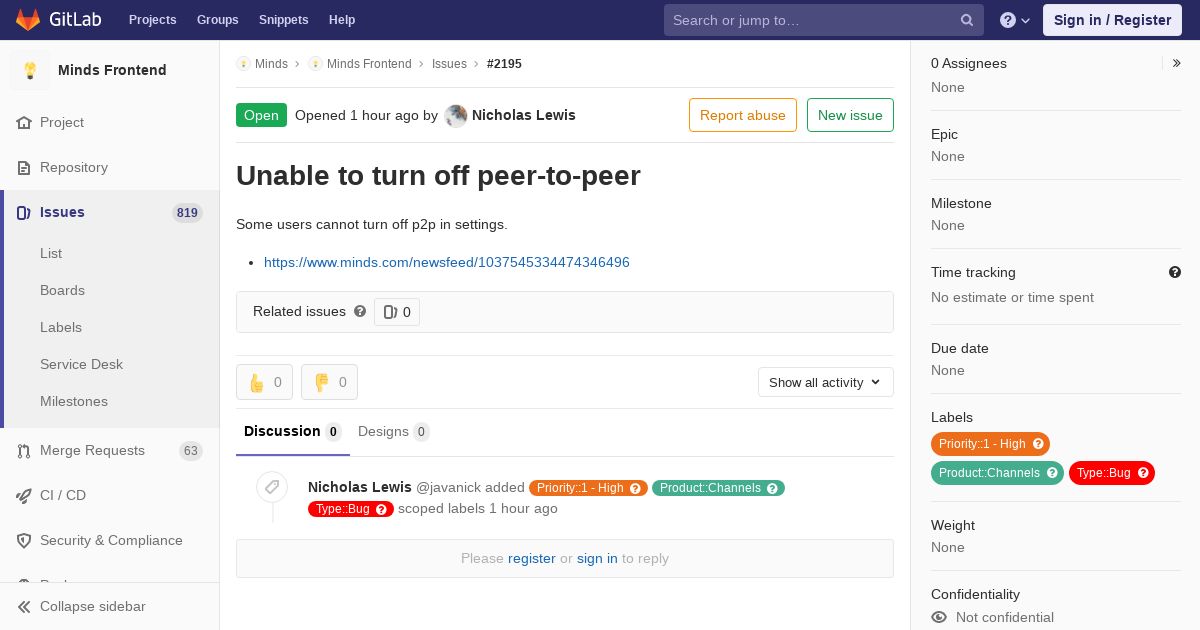Collapse the right sidebar with chevrons
Screen dimensions: 1200x630
[1177, 63]
